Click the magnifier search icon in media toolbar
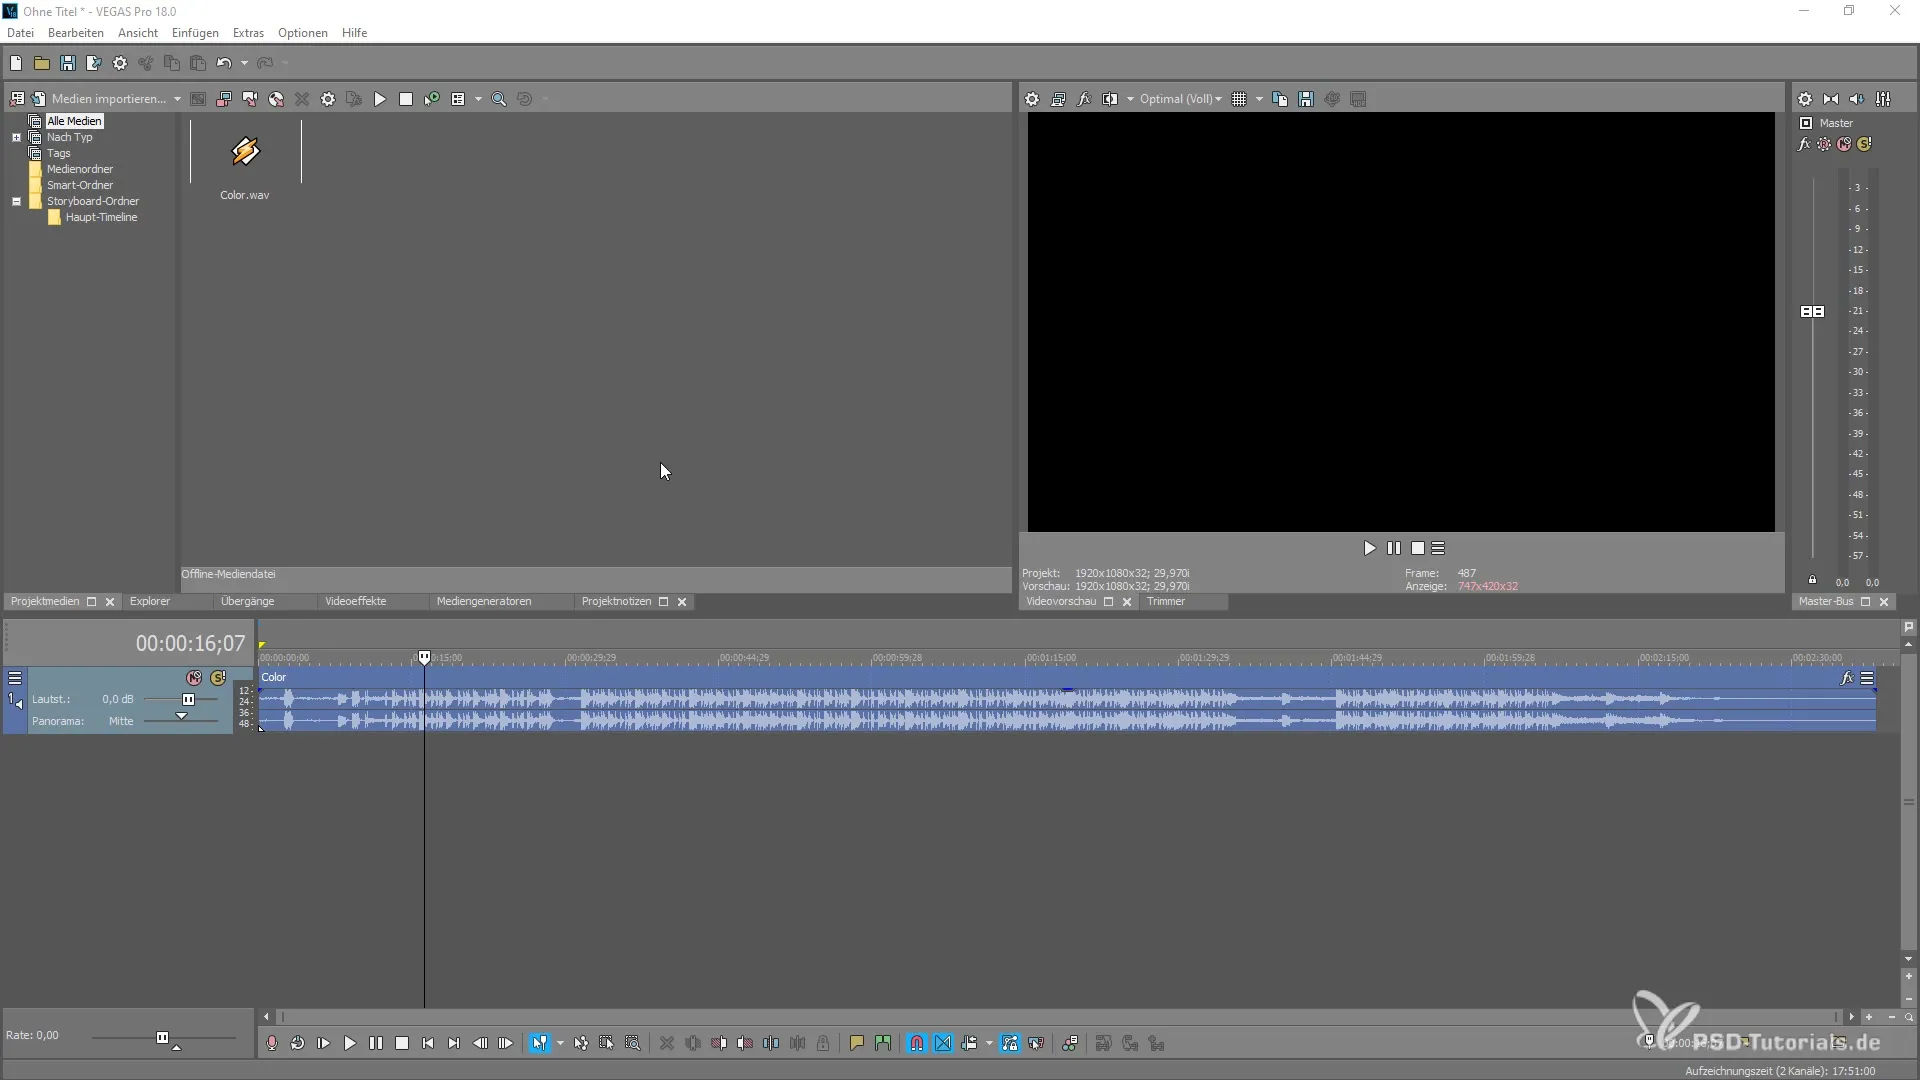The width and height of the screenshot is (1920, 1080). tap(499, 99)
